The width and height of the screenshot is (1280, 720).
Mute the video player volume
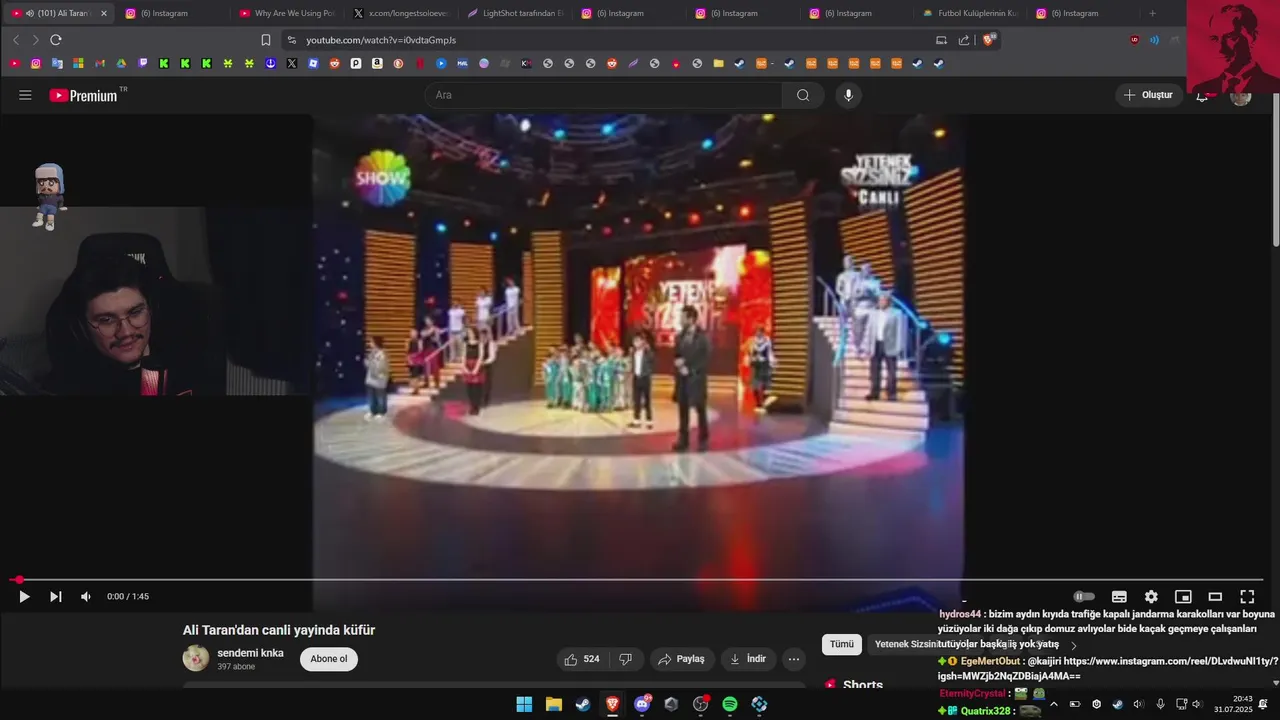tap(86, 597)
